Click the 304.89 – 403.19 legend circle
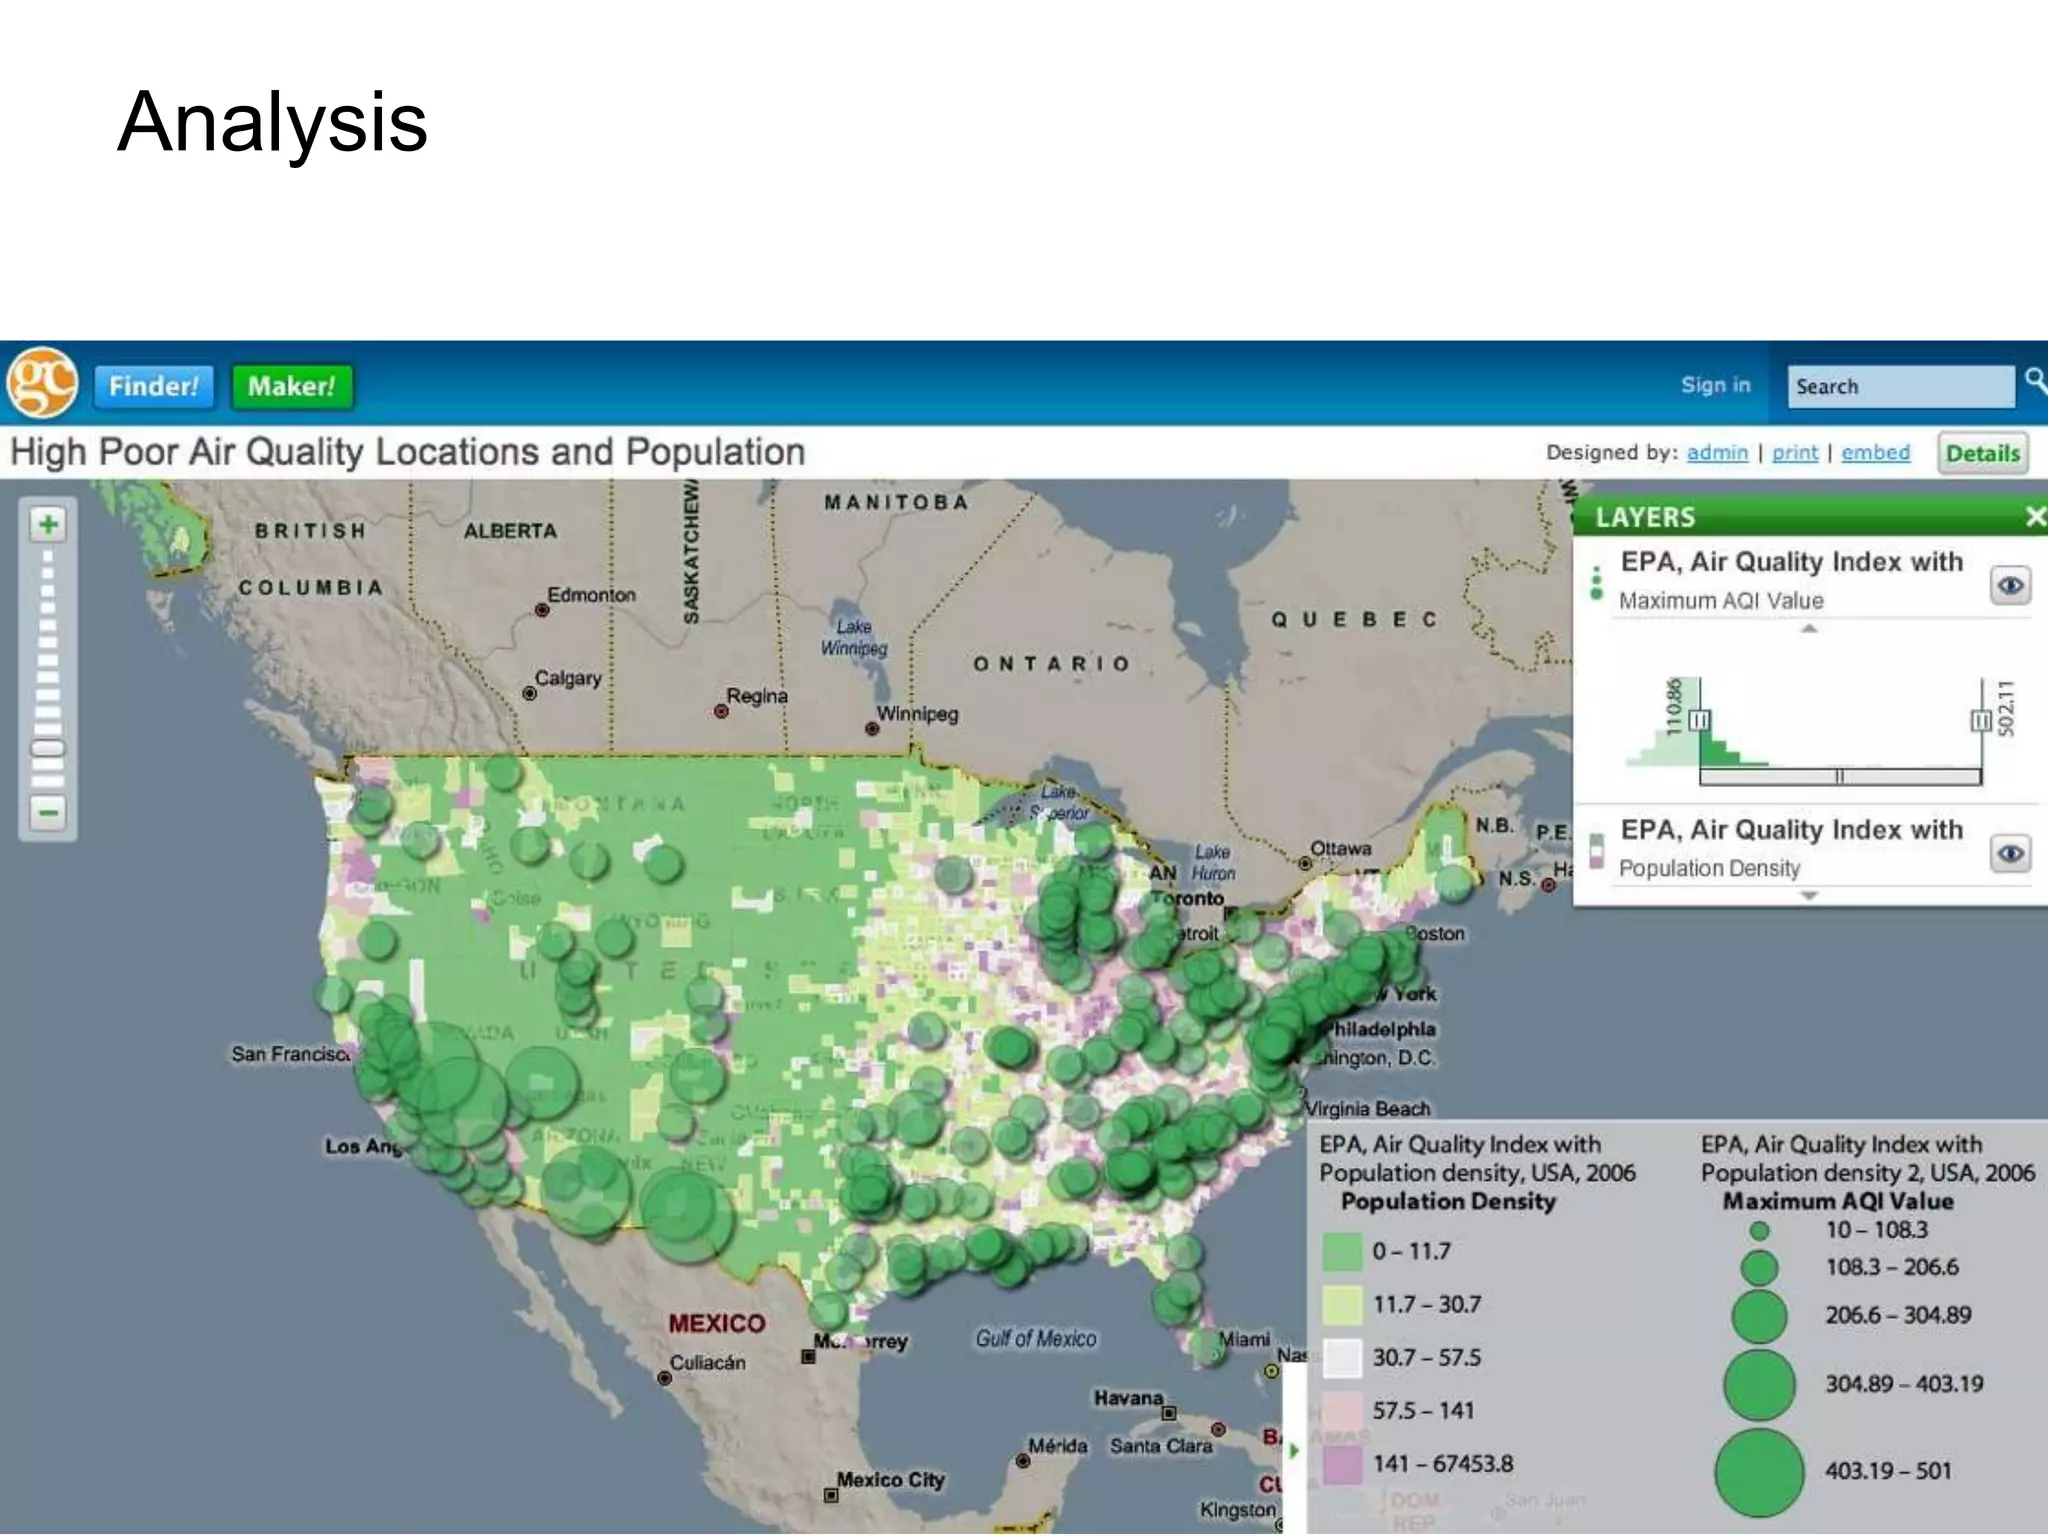The image size is (2048, 1536). [1759, 1385]
